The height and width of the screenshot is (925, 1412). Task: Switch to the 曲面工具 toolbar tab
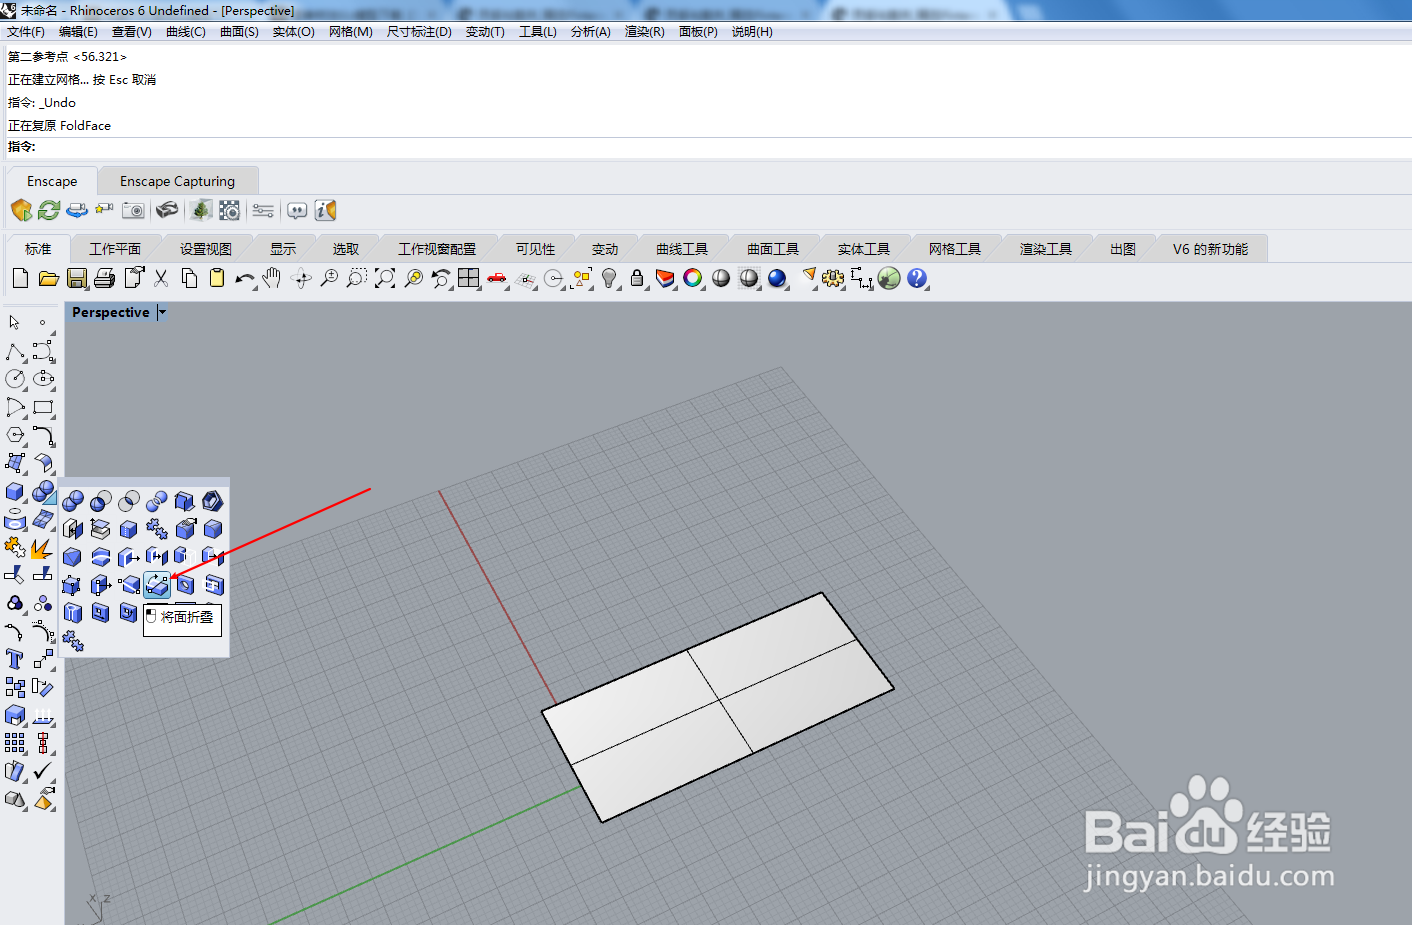(x=773, y=249)
